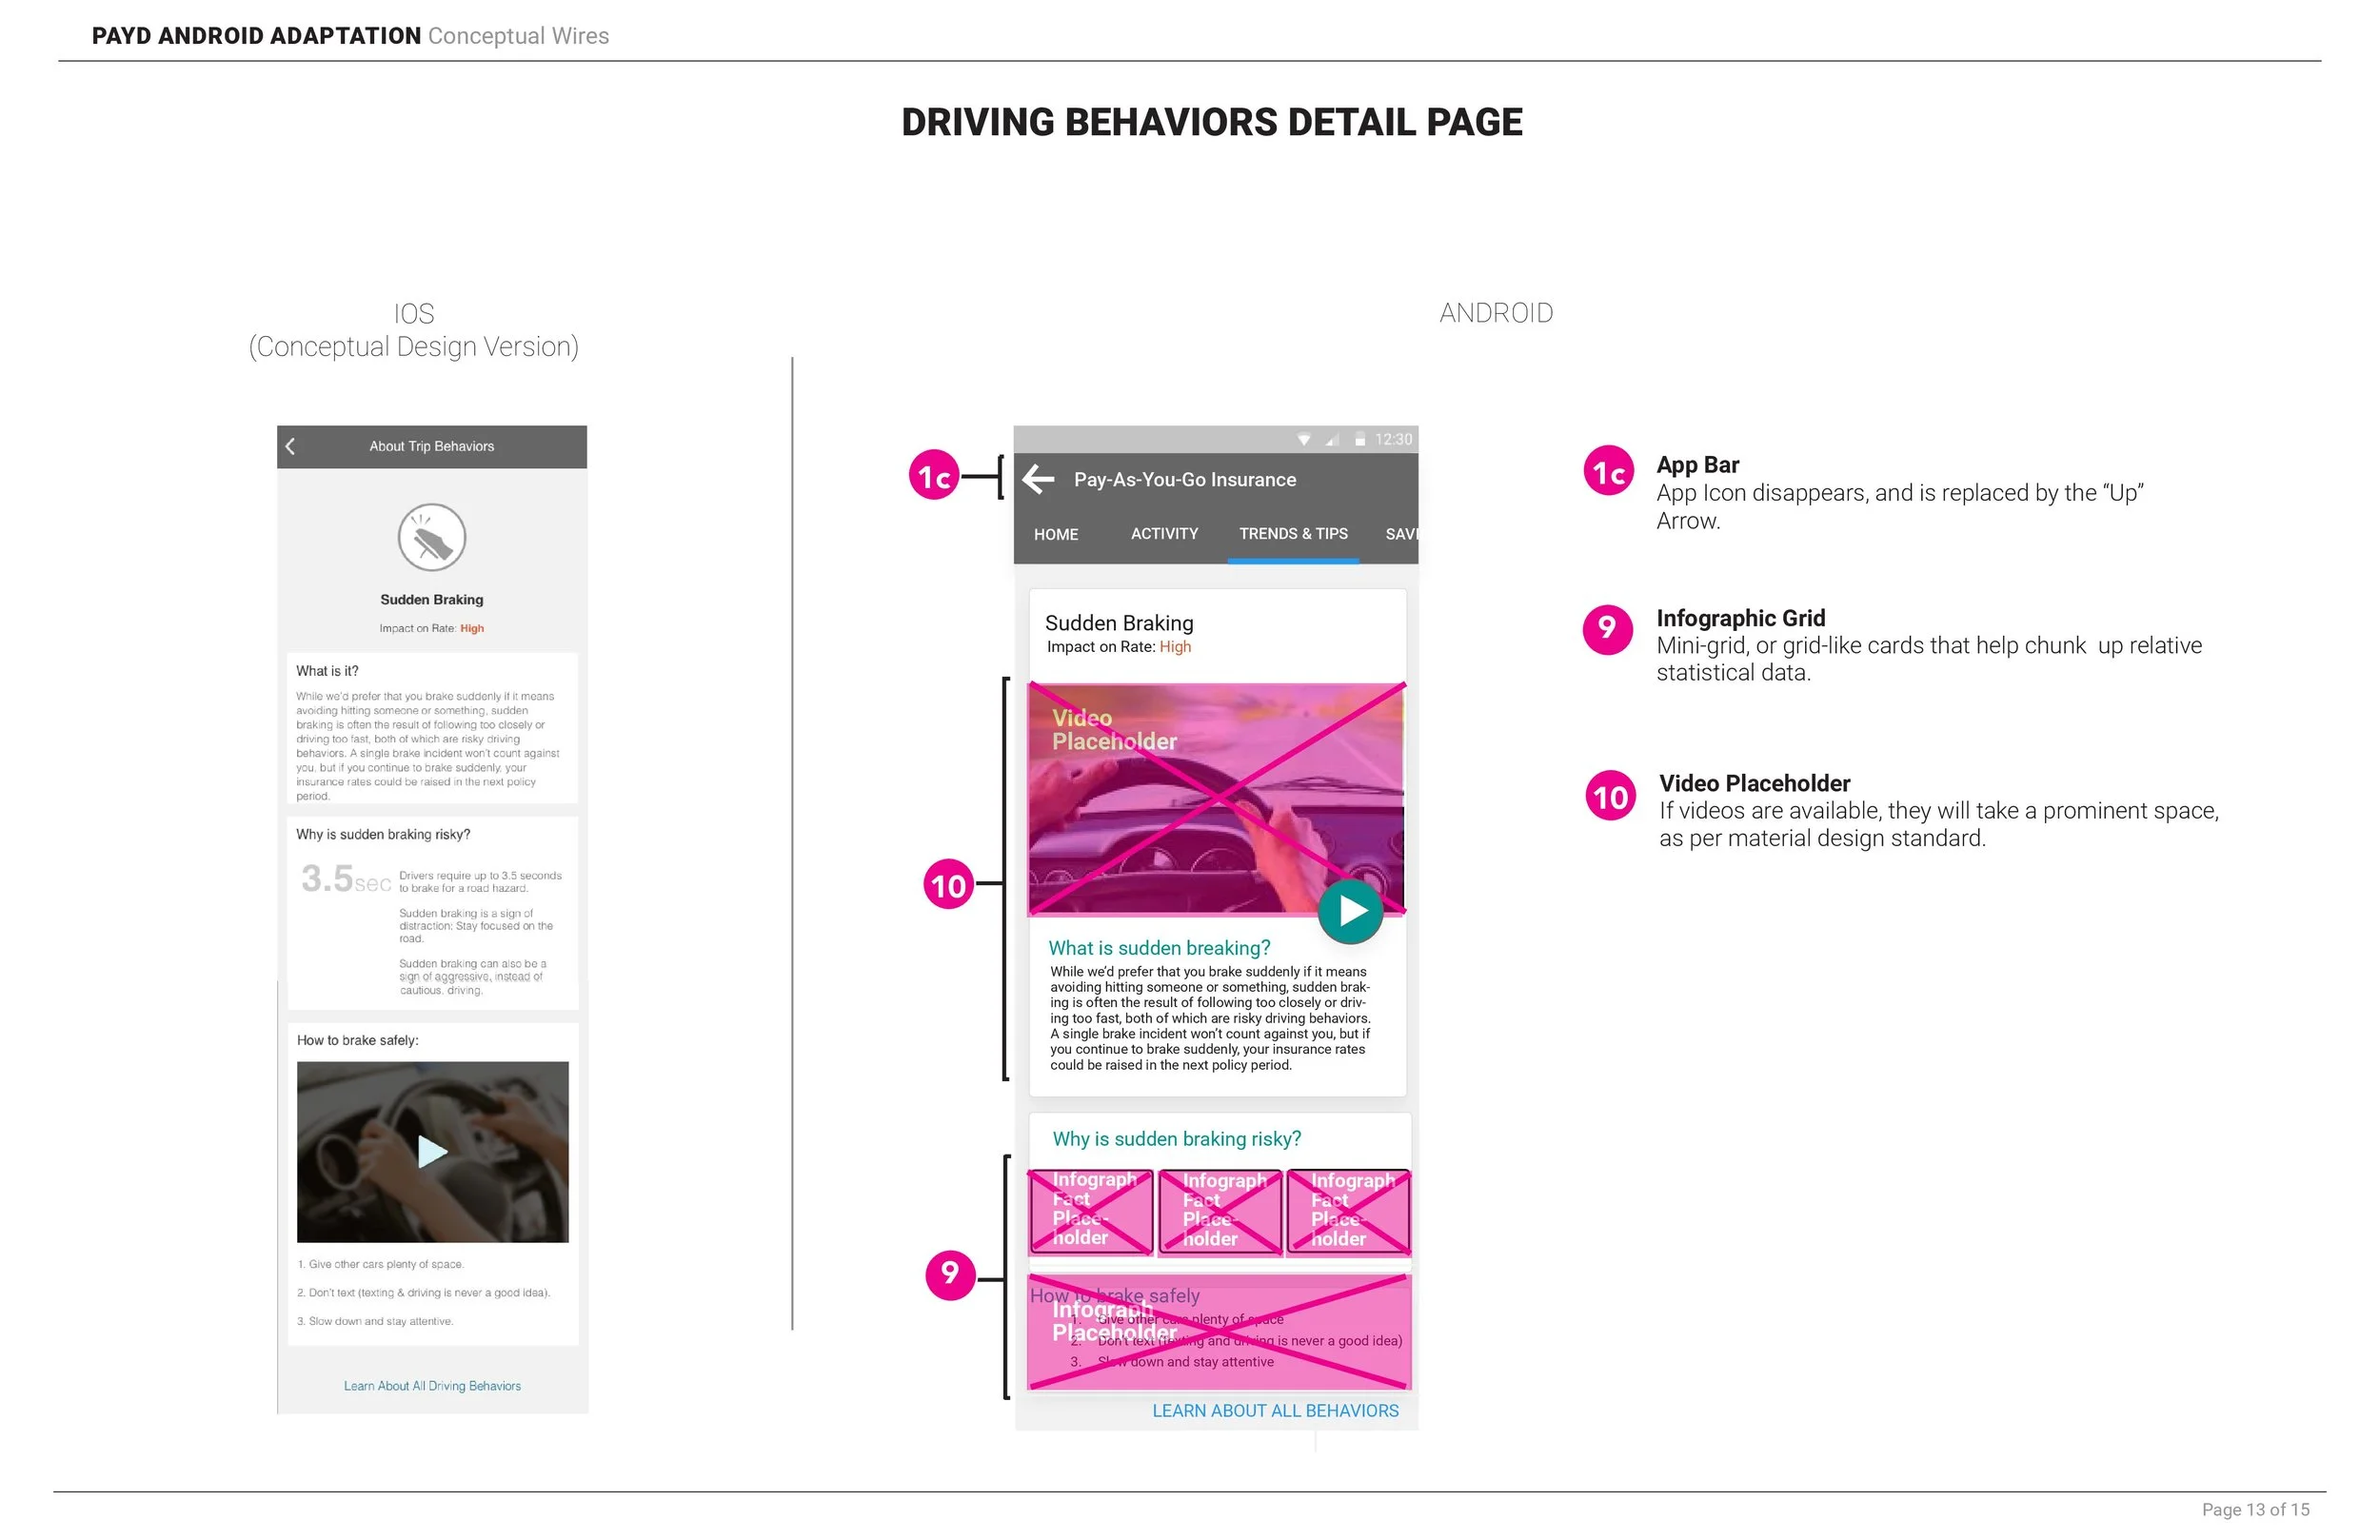Click the Page 13 of 15 footer
This screenshot has height=1540, width=2380.
point(2255,1510)
